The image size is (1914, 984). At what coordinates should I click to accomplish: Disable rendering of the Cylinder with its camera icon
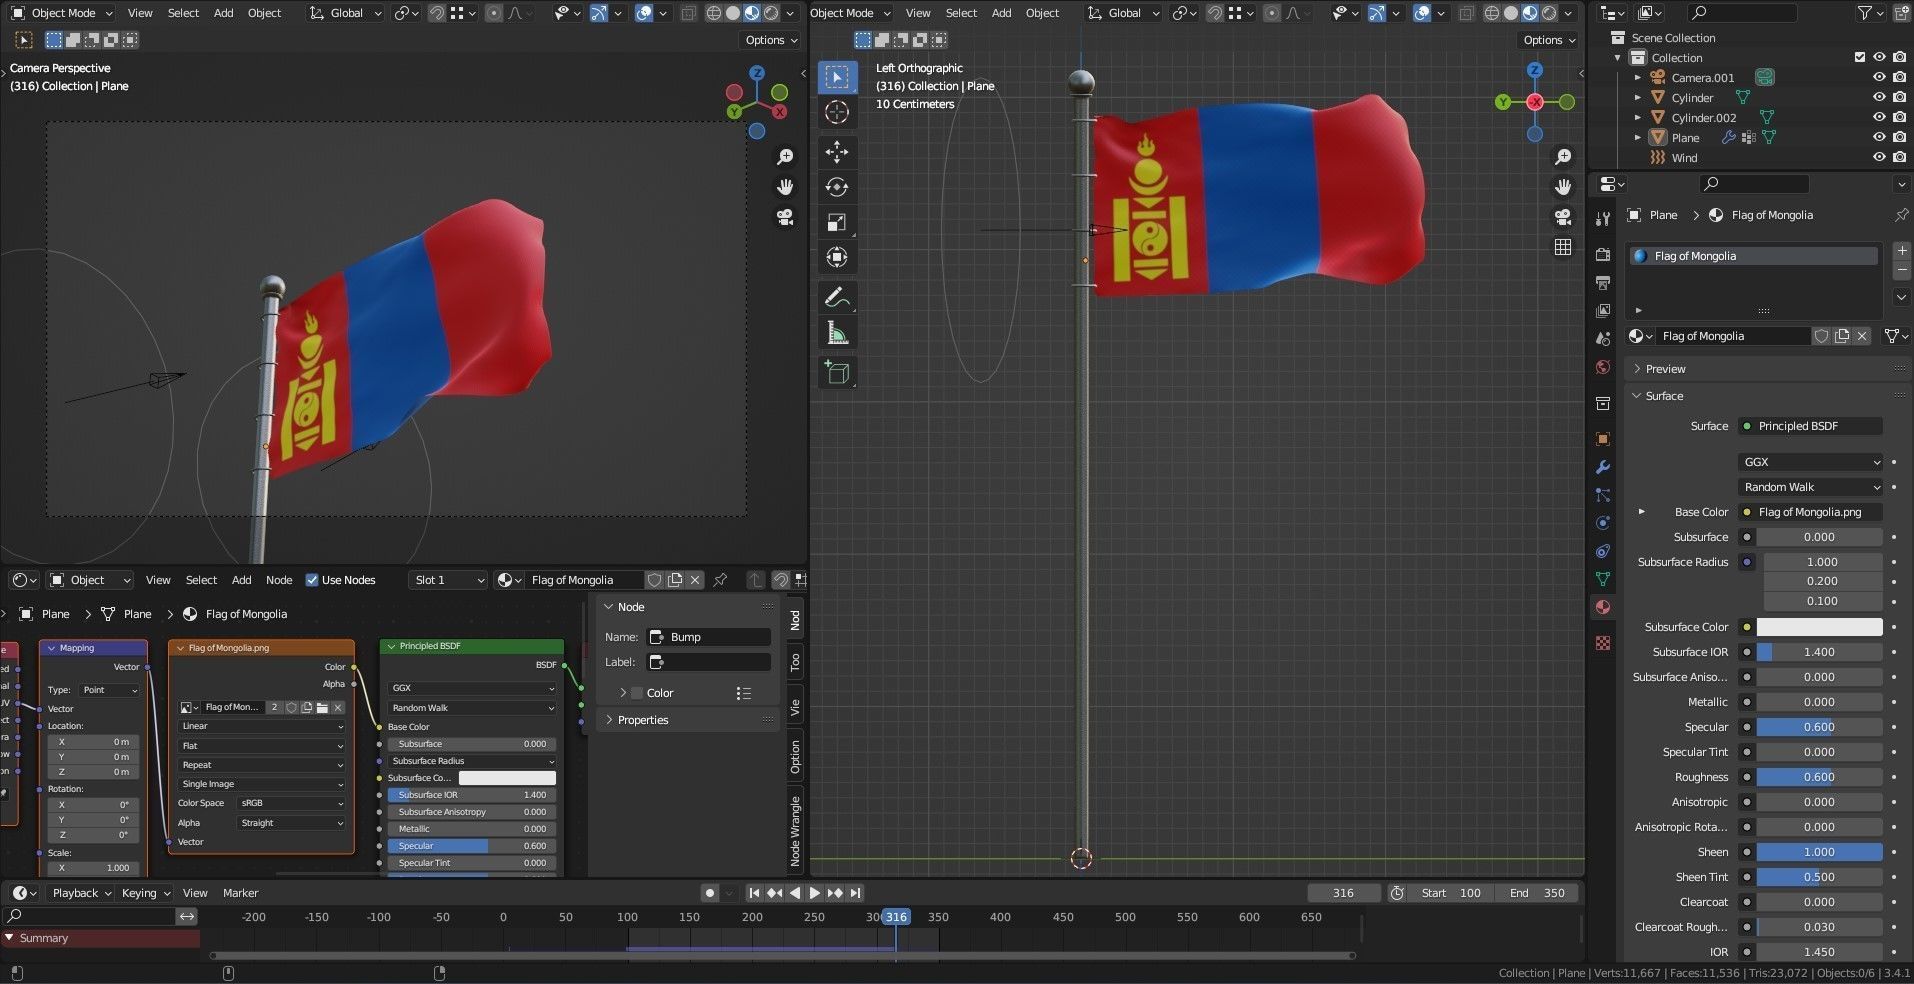pos(1899,97)
